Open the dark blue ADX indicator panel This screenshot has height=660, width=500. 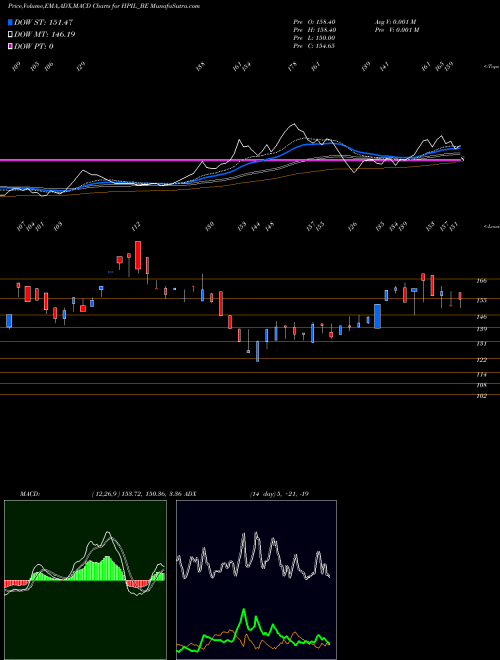pos(256,580)
